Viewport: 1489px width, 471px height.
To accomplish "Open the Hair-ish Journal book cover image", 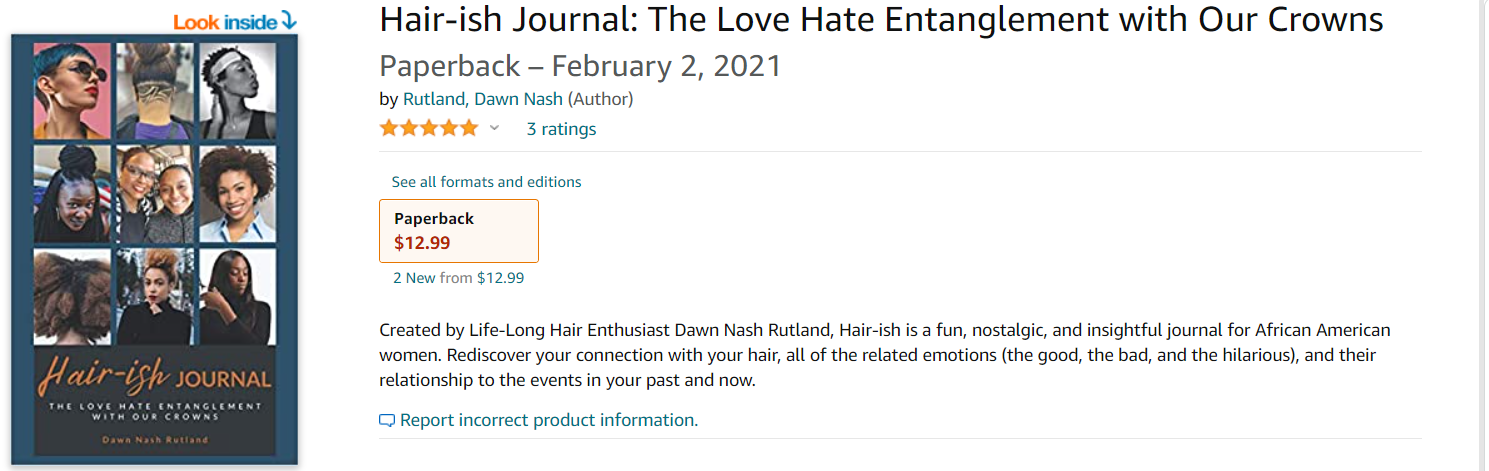I will pyautogui.click(x=155, y=249).
